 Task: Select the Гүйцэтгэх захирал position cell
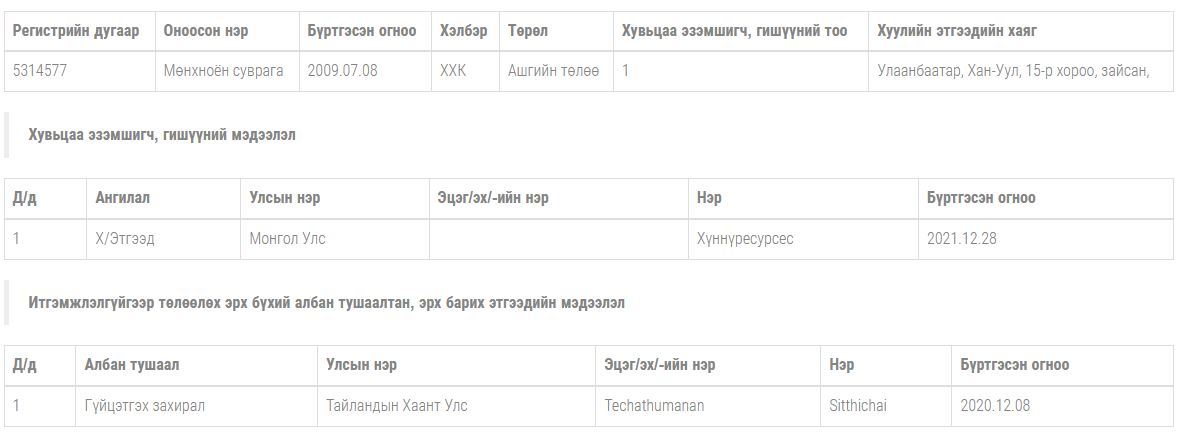pyautogui.click(x=196, y=406)
